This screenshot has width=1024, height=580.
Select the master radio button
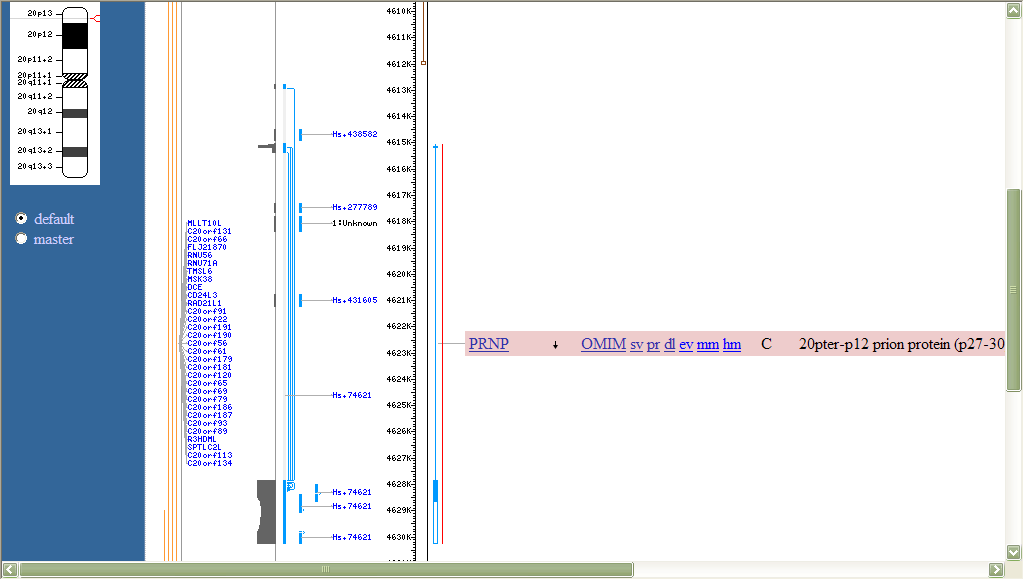coord(21,239)
